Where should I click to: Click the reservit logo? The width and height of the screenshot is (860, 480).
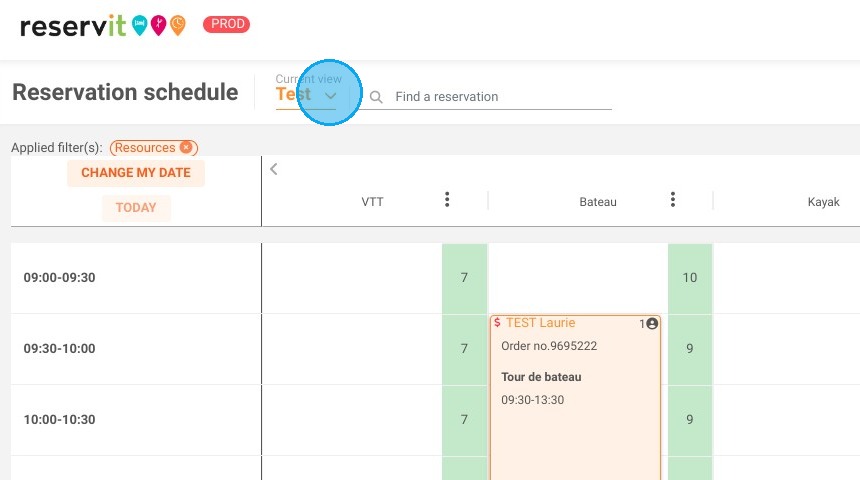pyautogui.click(x=103, y=25)
